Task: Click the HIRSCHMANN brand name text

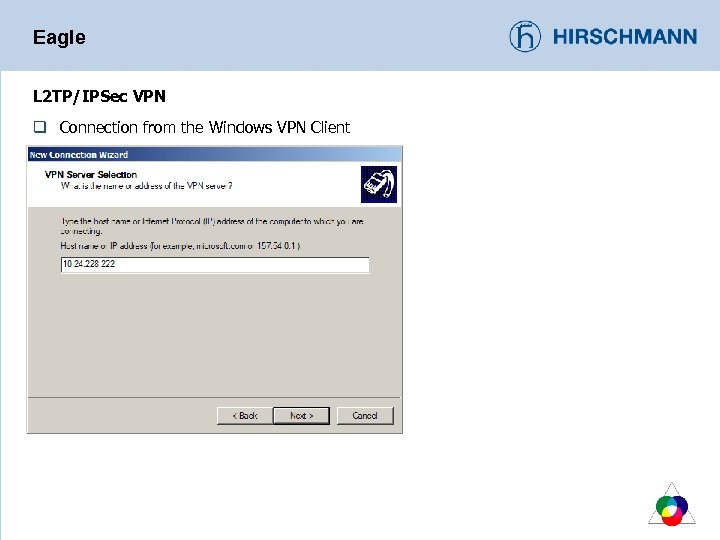Action: coord(625,37)
